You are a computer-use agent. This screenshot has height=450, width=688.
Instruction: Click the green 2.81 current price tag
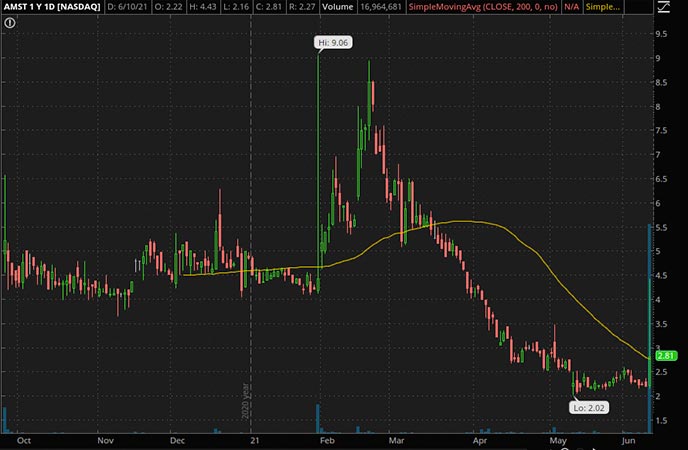[x=665, y=355]
